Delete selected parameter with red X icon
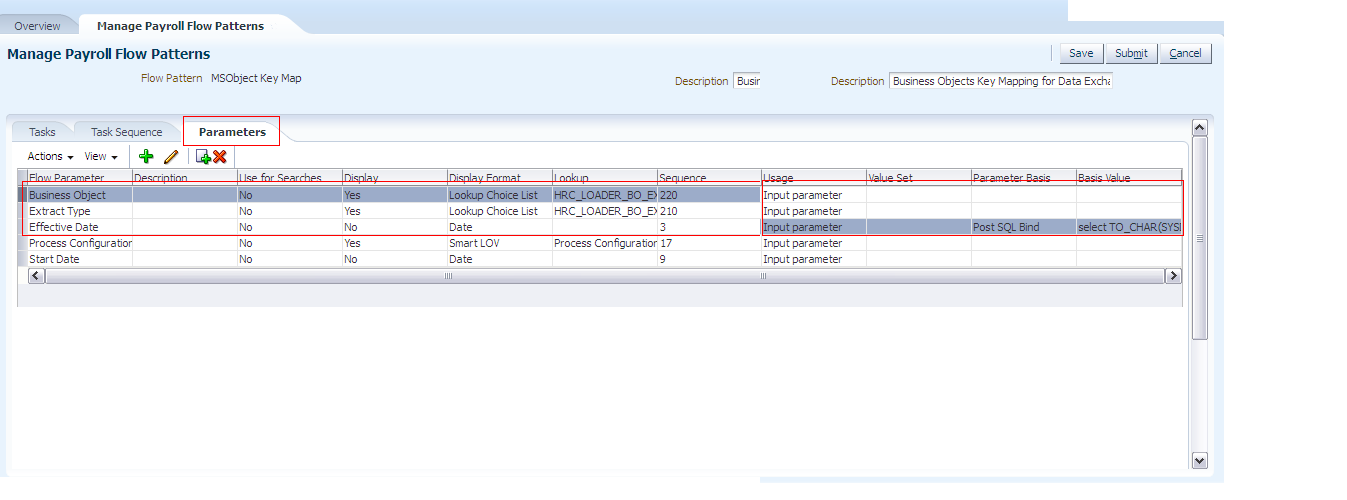 220,157
